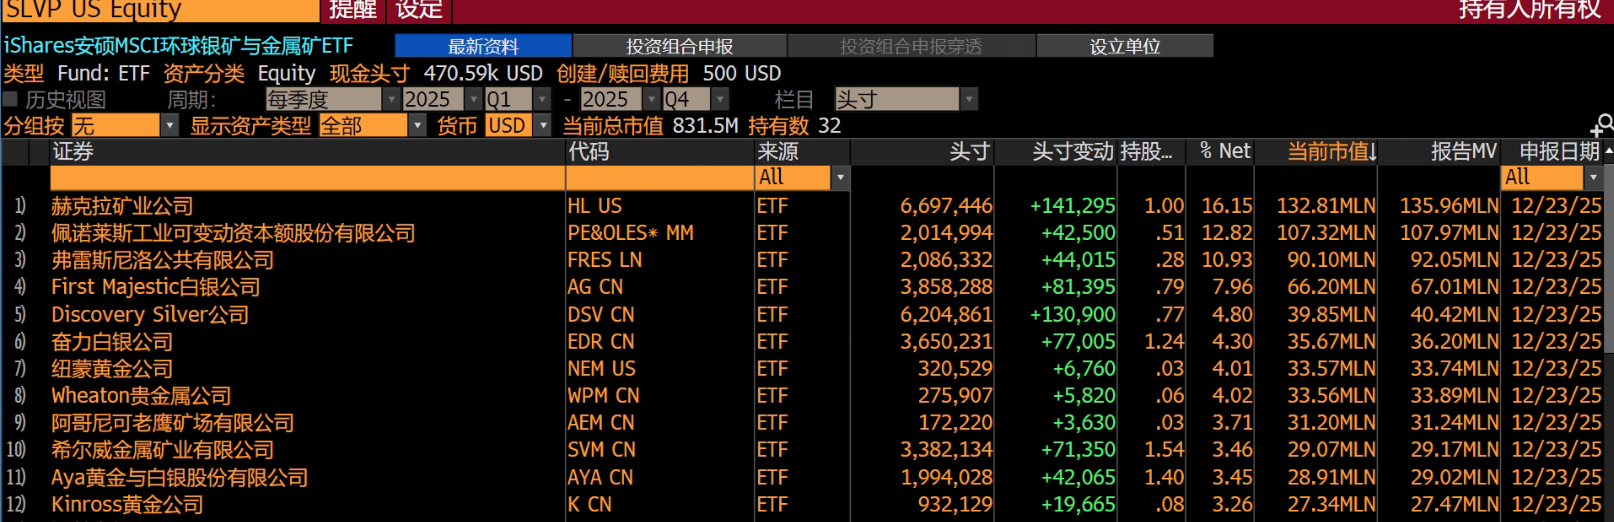The width and height of the screenshot is (1614, 522).
Task: Open the 阿哥尼可老鹰矿场有限公司 holding
Action: 172,422
